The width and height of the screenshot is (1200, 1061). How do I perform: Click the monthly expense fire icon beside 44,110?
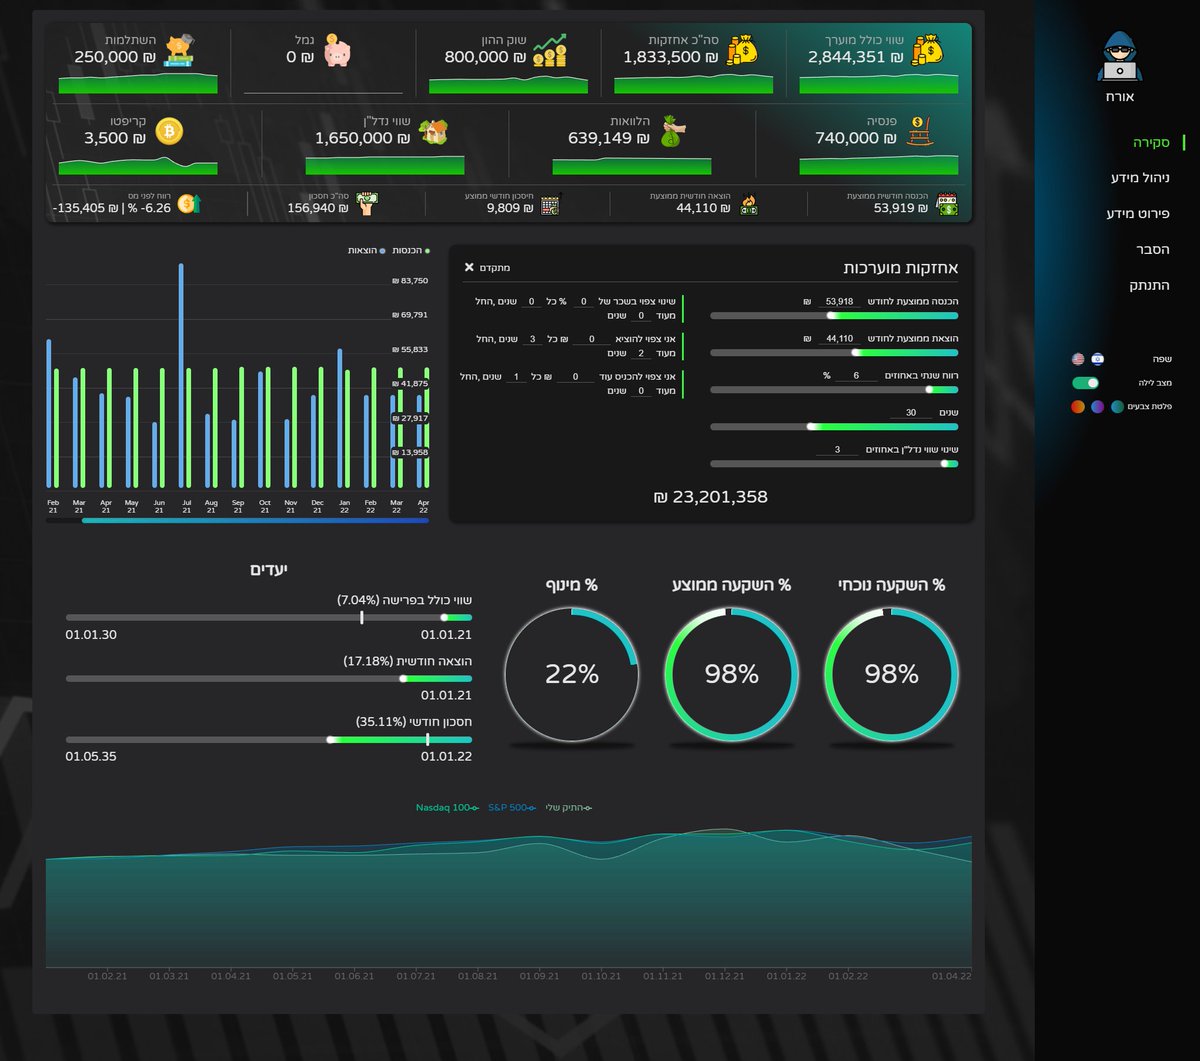click(x=747, y=204)
